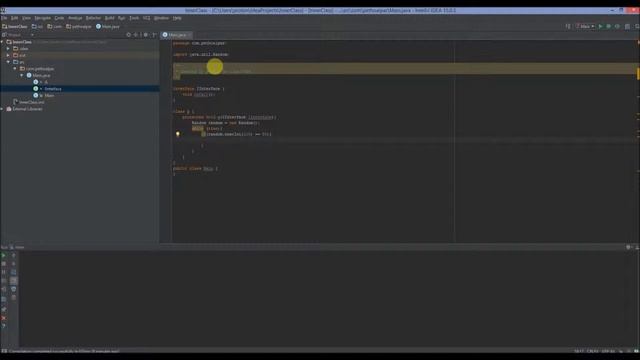Viewport: 640px width, 360px height.
Task: Hide the Run tool window
Action: [x=637, y=247]
